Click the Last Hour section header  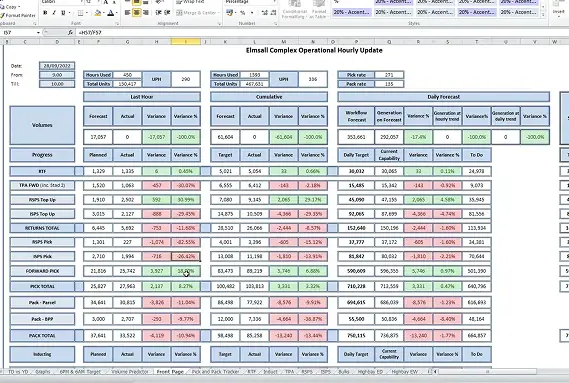point(142,97)
